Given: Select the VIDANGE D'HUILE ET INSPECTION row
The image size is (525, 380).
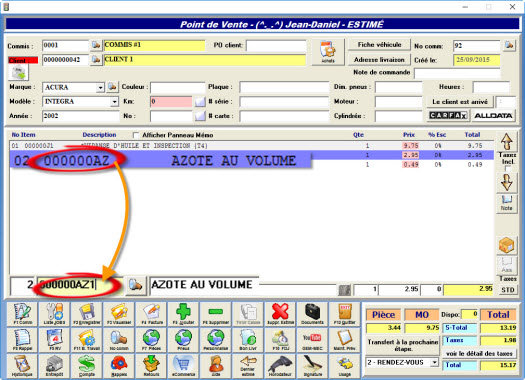Looking at the screenshot, I should (x=251, y=146).
